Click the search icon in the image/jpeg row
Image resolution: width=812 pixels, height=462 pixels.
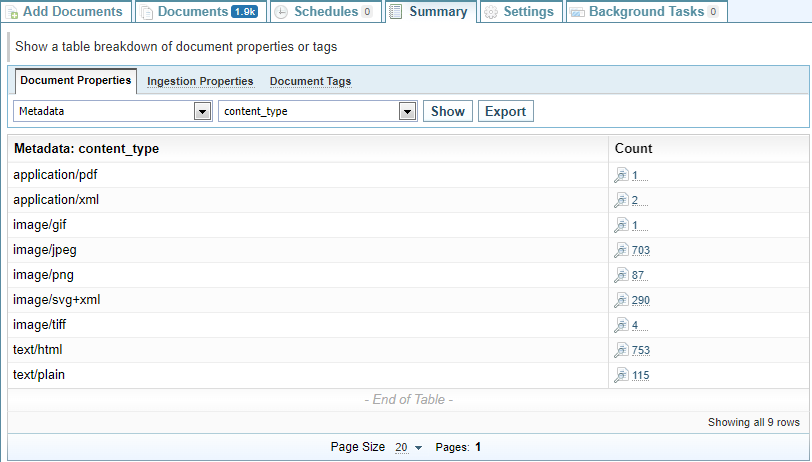[621, 250]
